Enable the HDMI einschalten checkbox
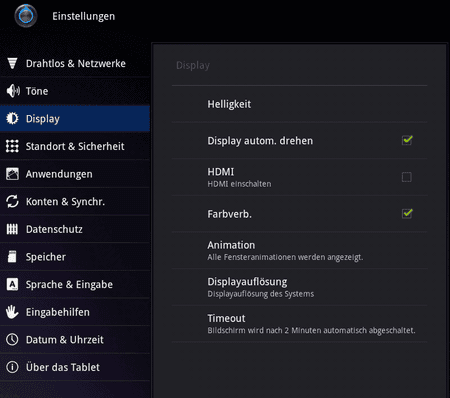The image size is (450, 398). point(407,177)
